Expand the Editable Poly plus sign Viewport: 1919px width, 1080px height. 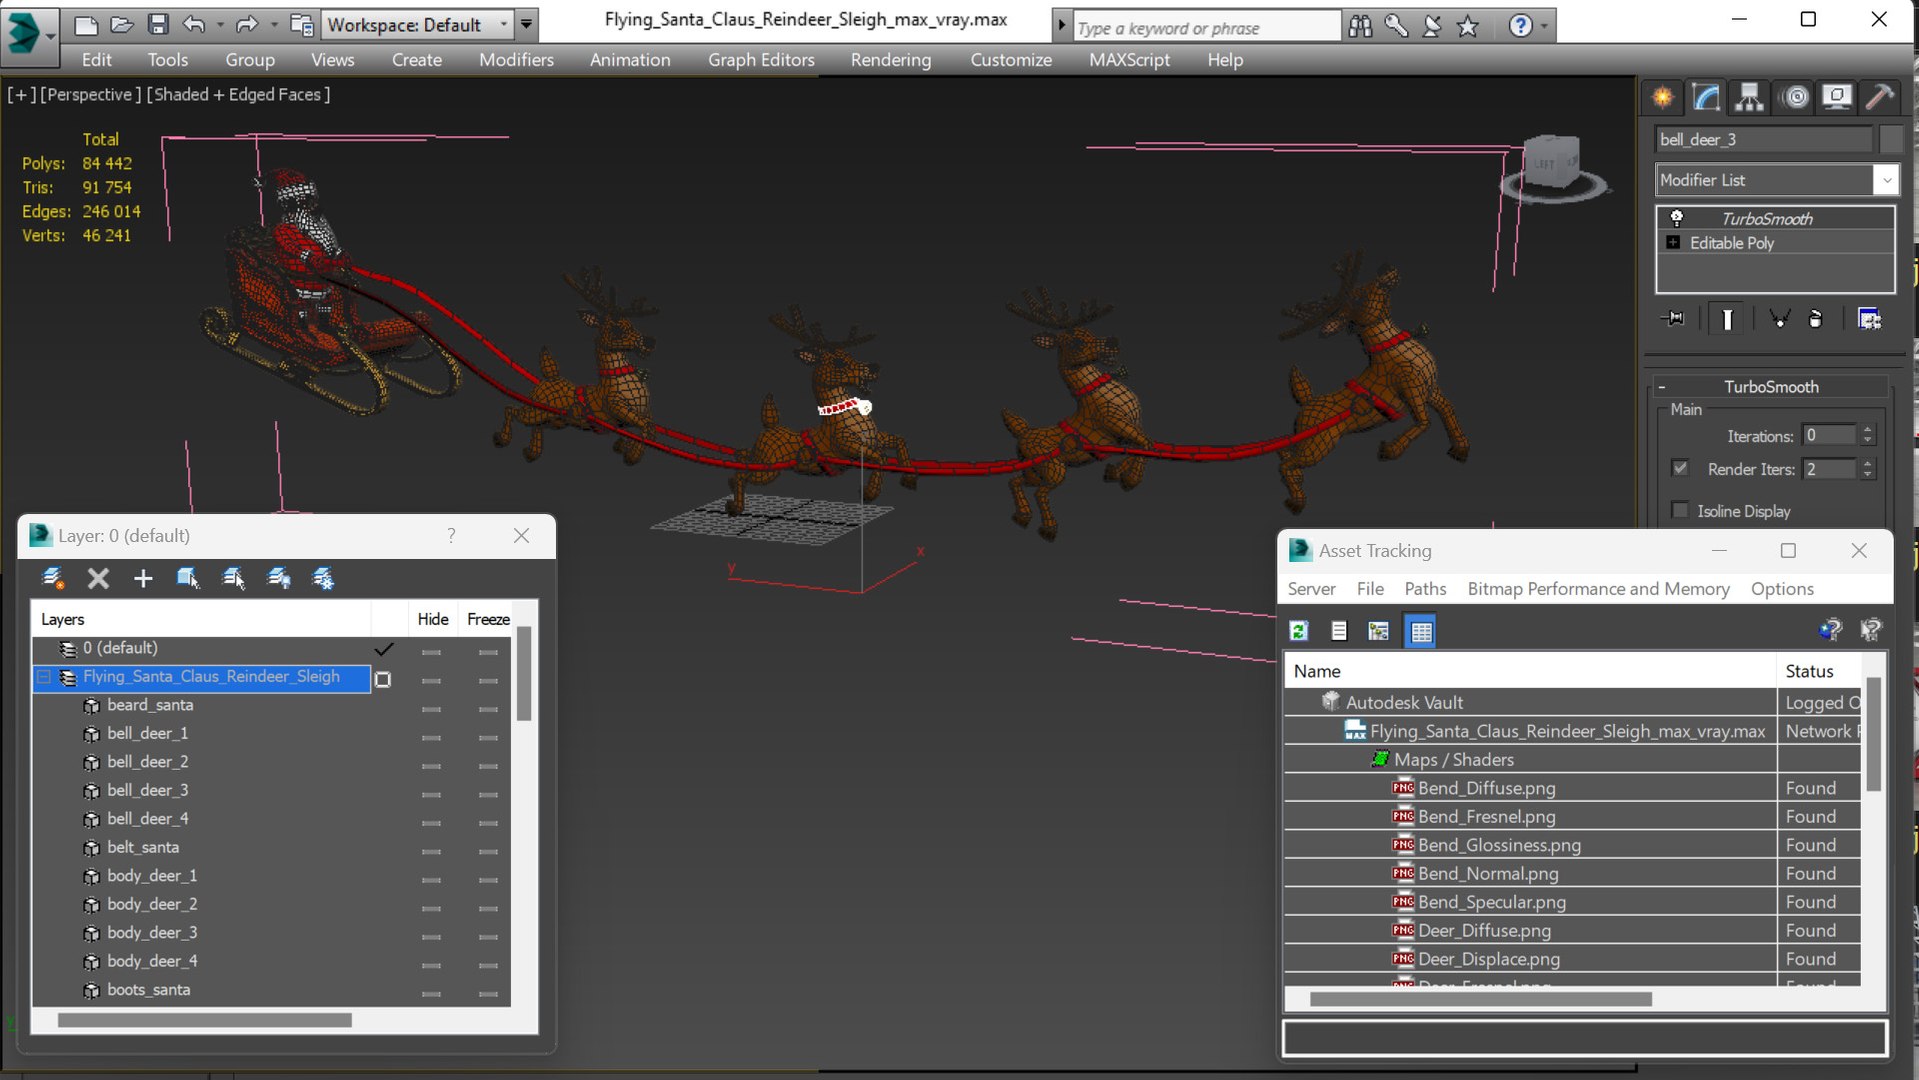point(1673,243)
